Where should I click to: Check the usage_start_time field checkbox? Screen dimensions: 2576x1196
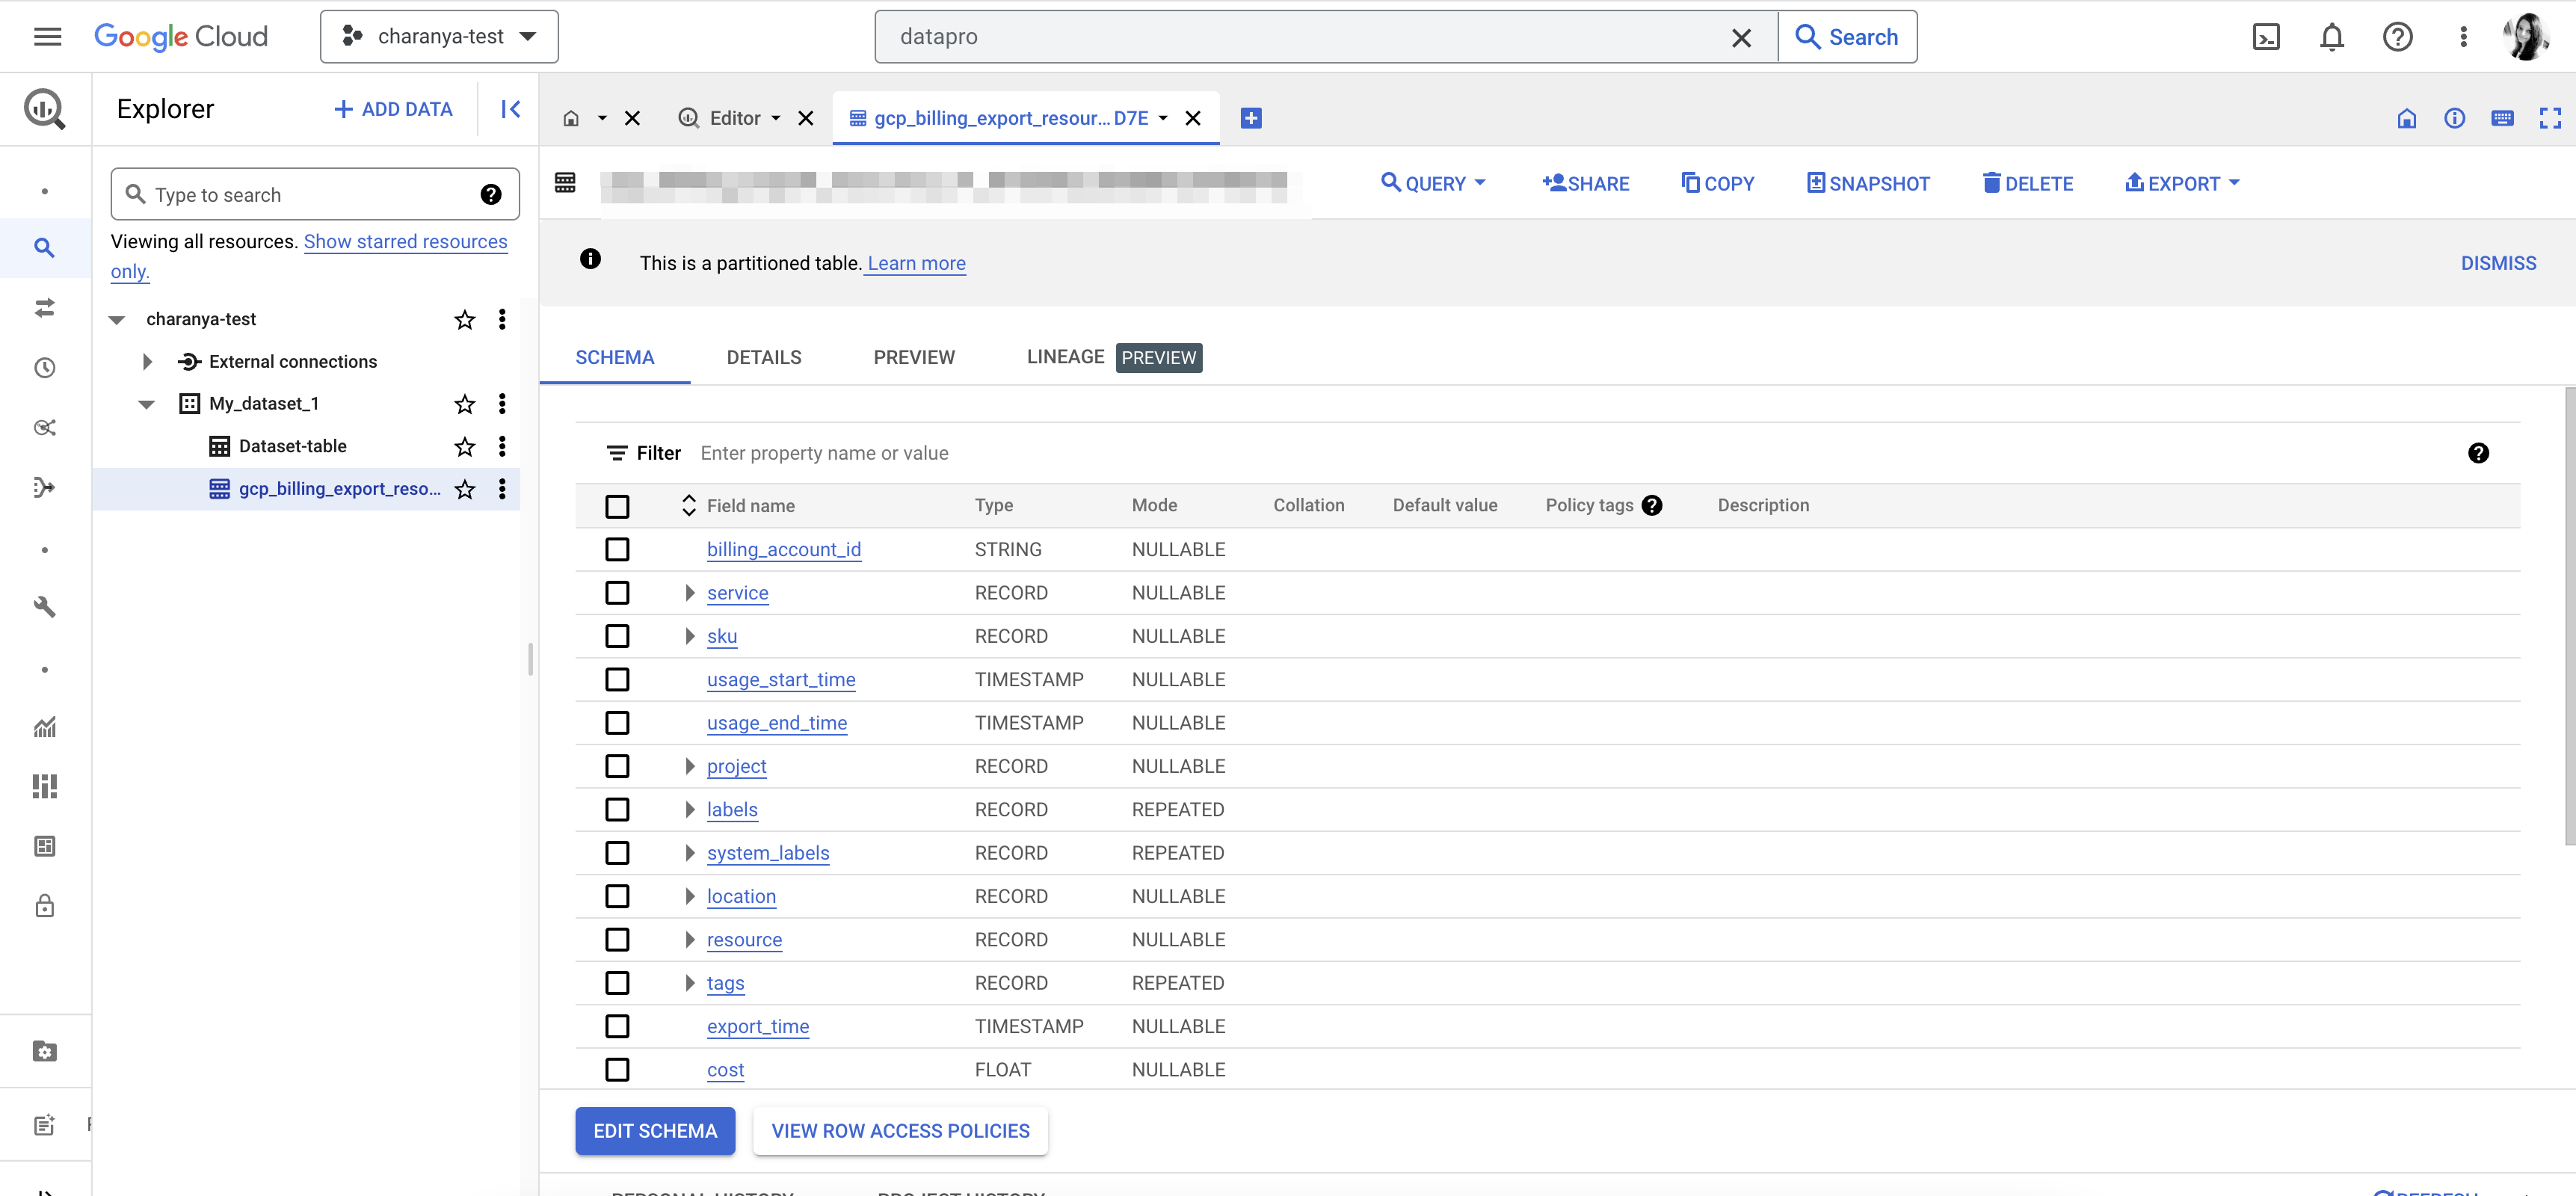(617, 680)
